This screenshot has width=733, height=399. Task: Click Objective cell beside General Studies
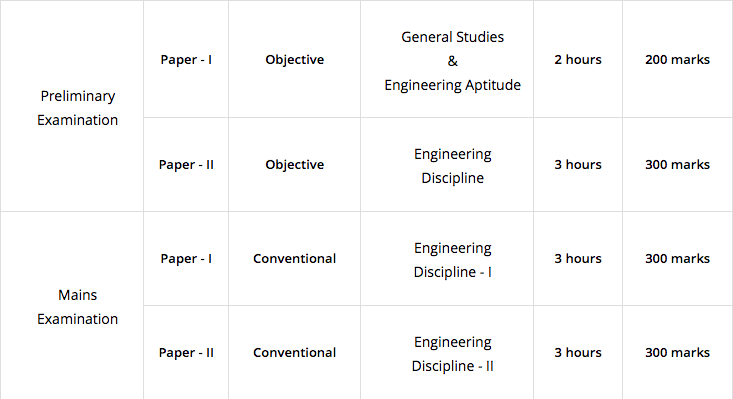[295, 60]
